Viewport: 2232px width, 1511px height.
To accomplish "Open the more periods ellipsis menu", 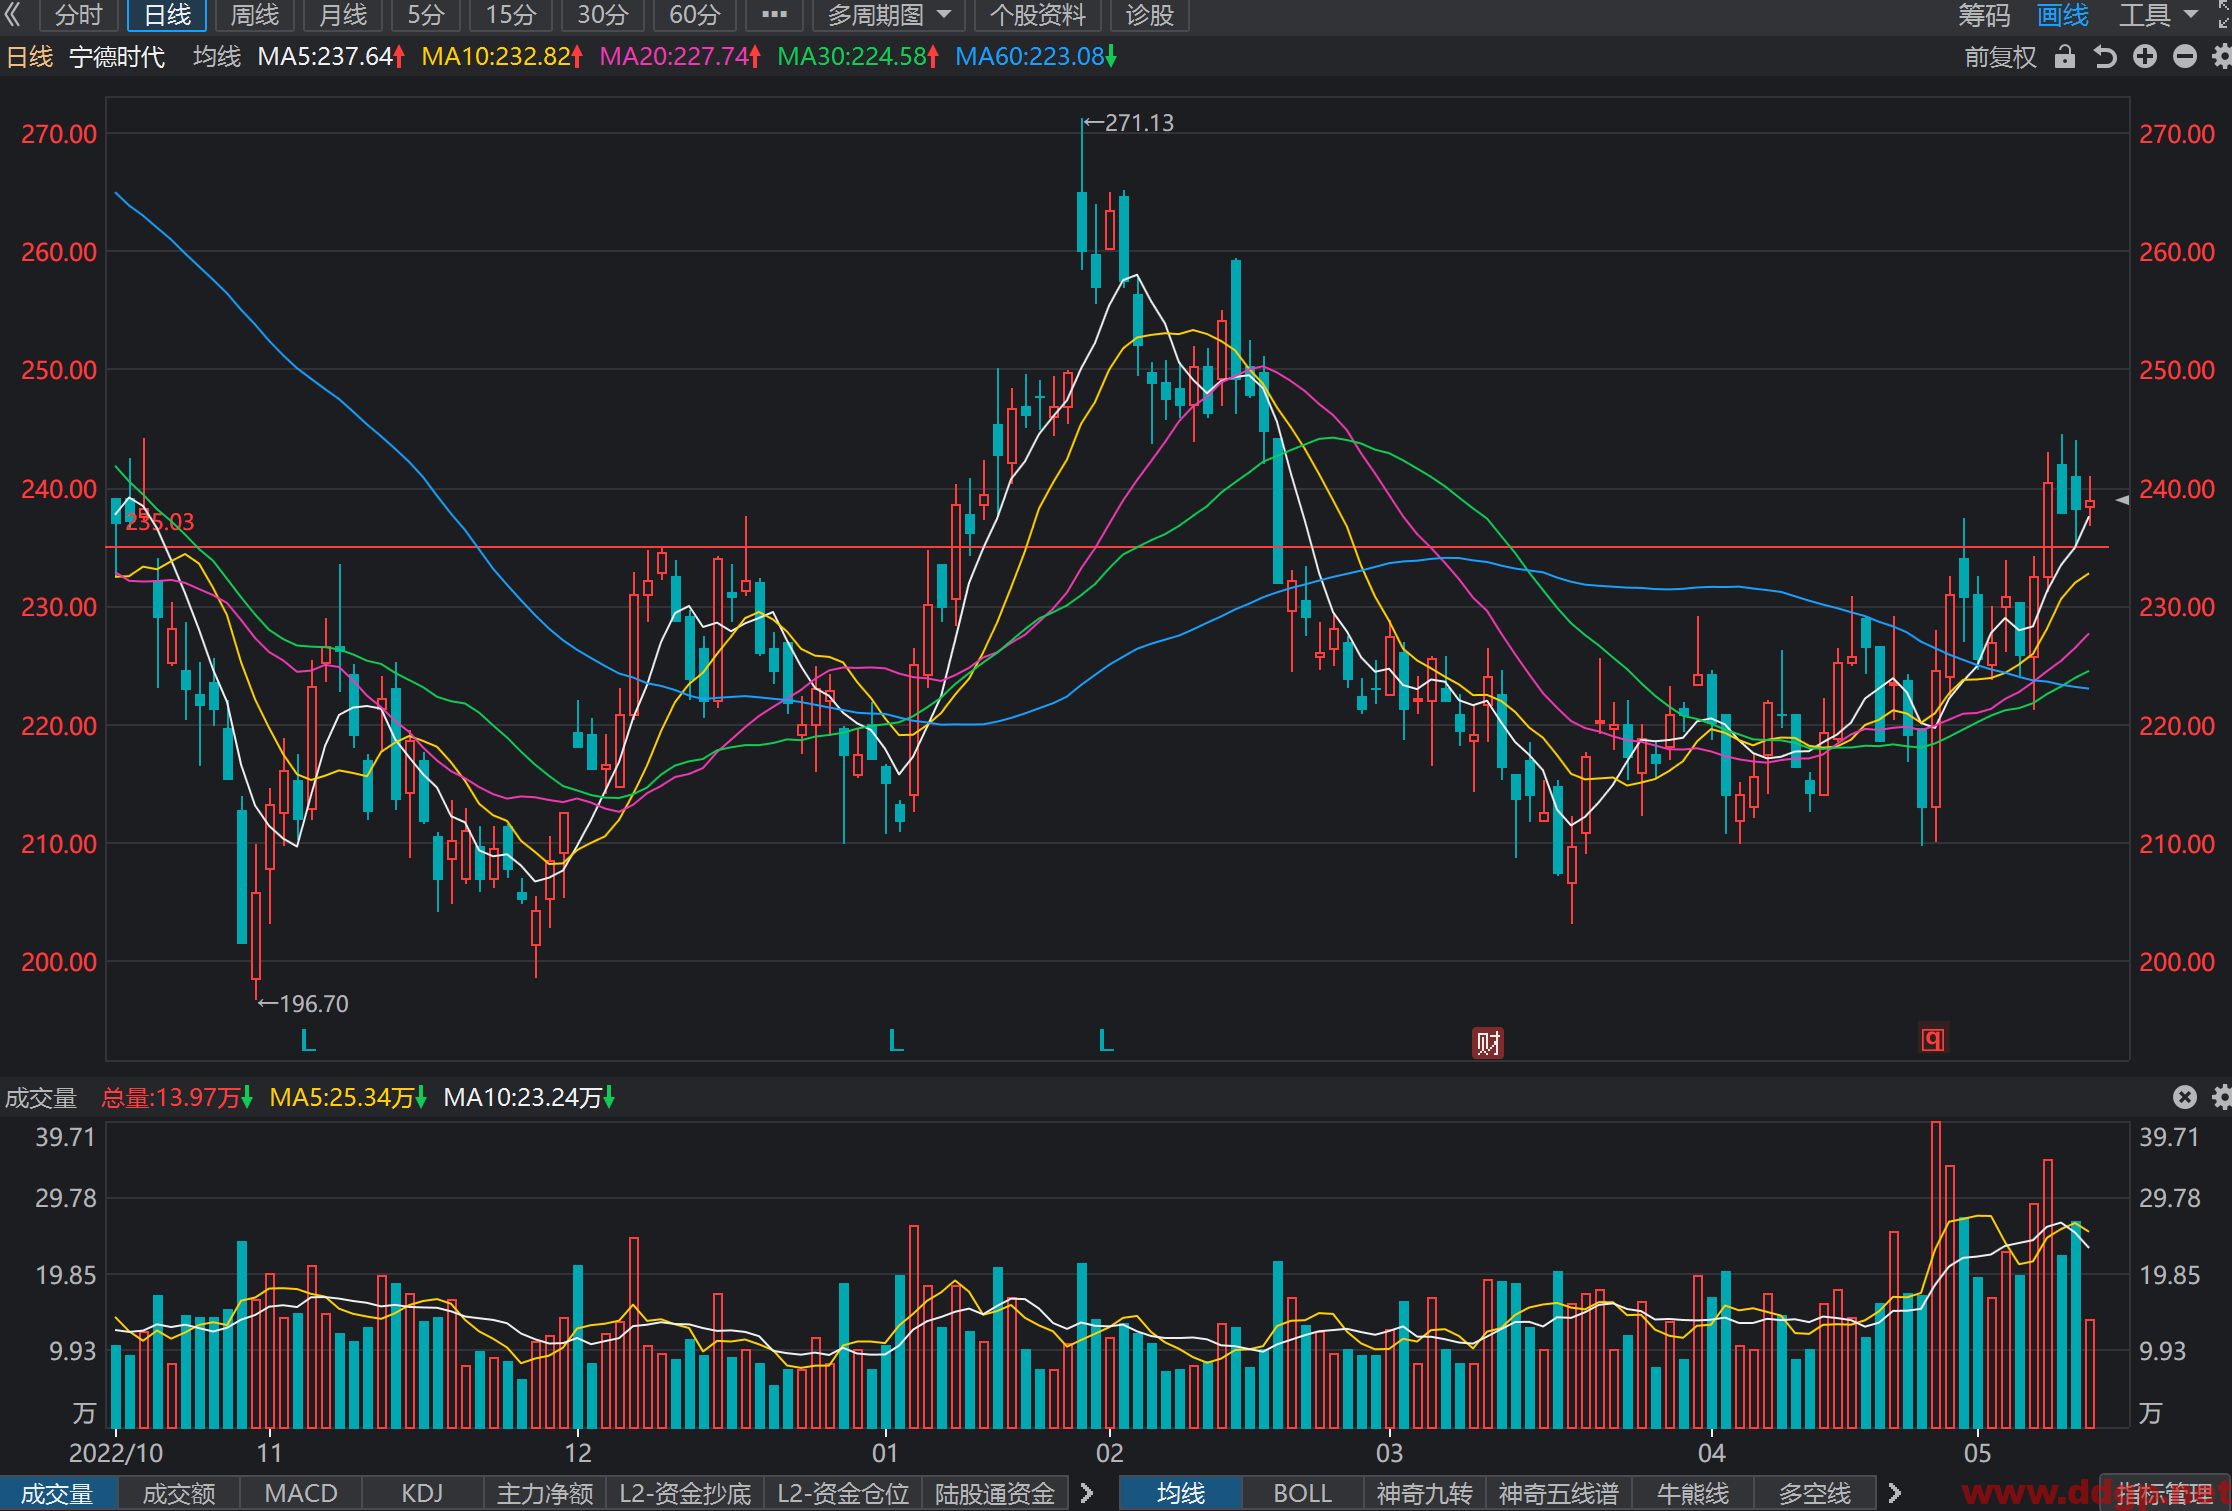I will 774,15.
